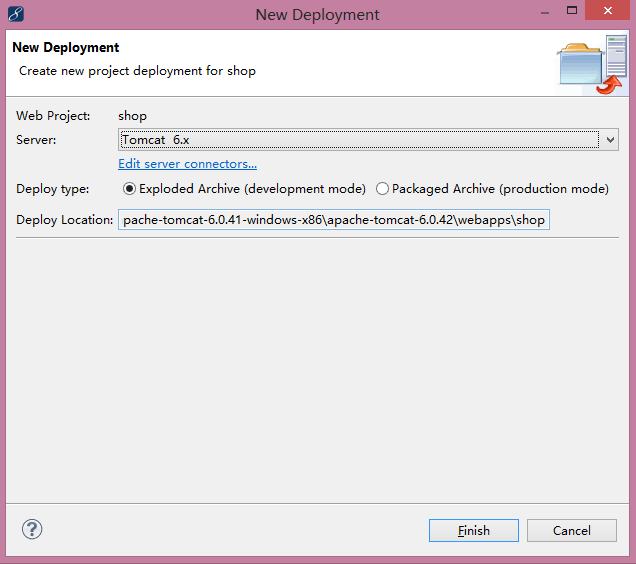Click the 'Web Project:' label
636x564 pixels.
(53, 116)
